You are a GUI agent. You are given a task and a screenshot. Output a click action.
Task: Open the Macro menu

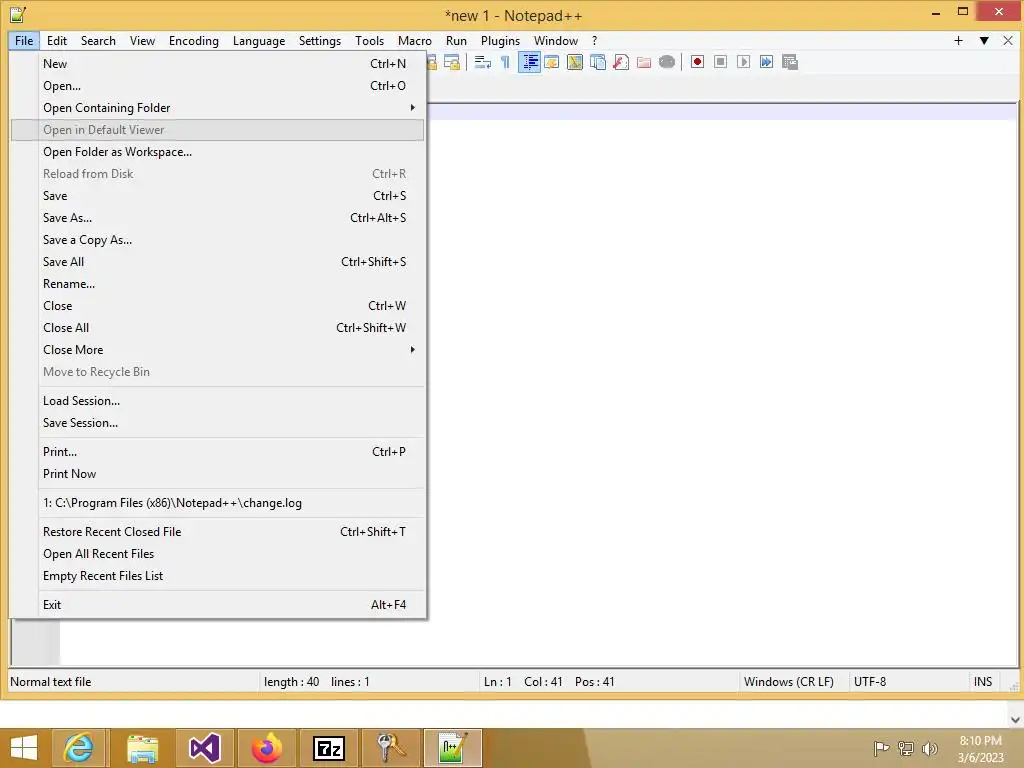[415, 40]
